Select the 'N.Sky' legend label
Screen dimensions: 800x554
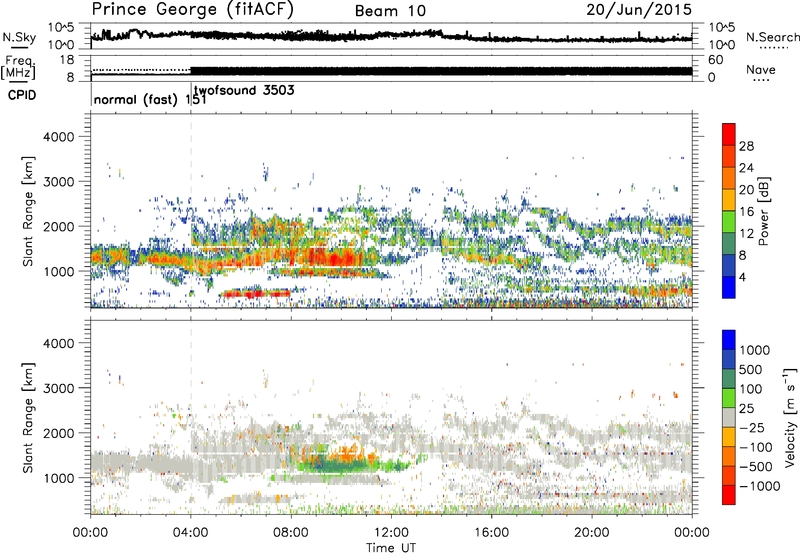tap(19, 37)
